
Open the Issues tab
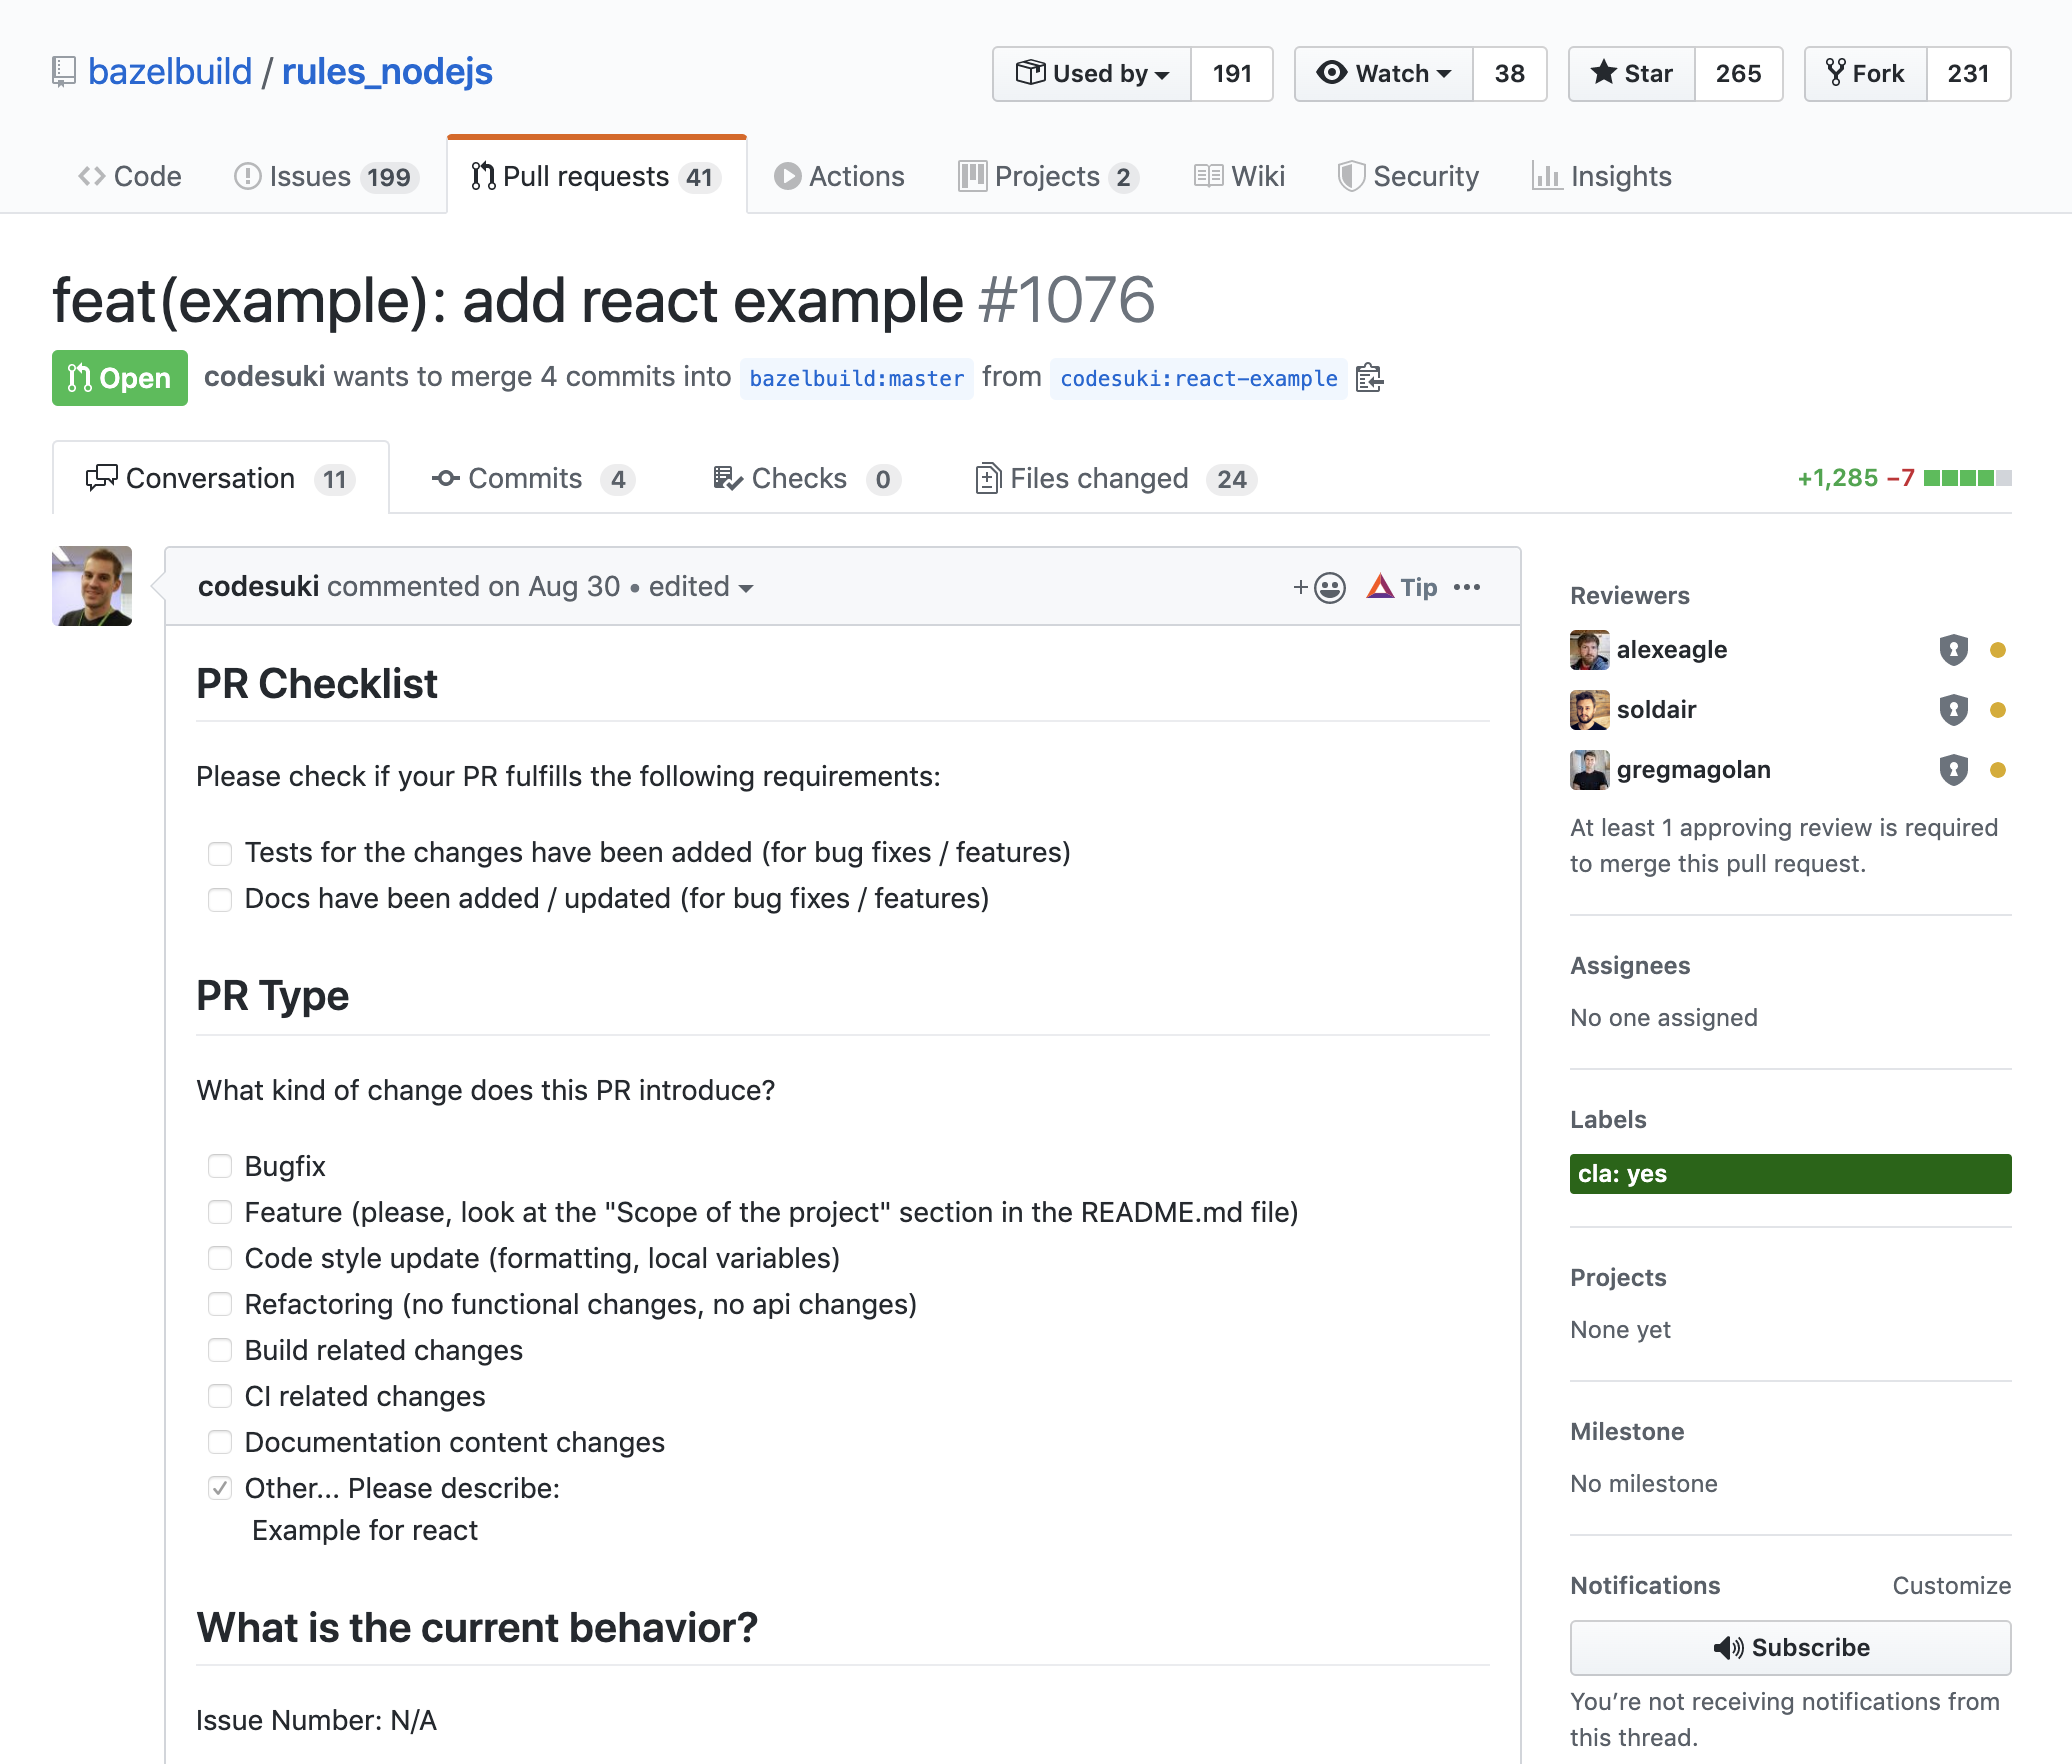point(326,177)
